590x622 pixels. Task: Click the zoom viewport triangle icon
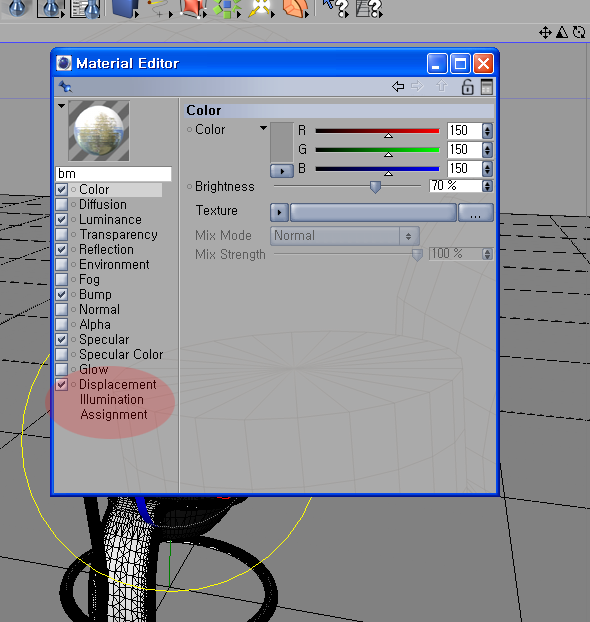(562, 32)
